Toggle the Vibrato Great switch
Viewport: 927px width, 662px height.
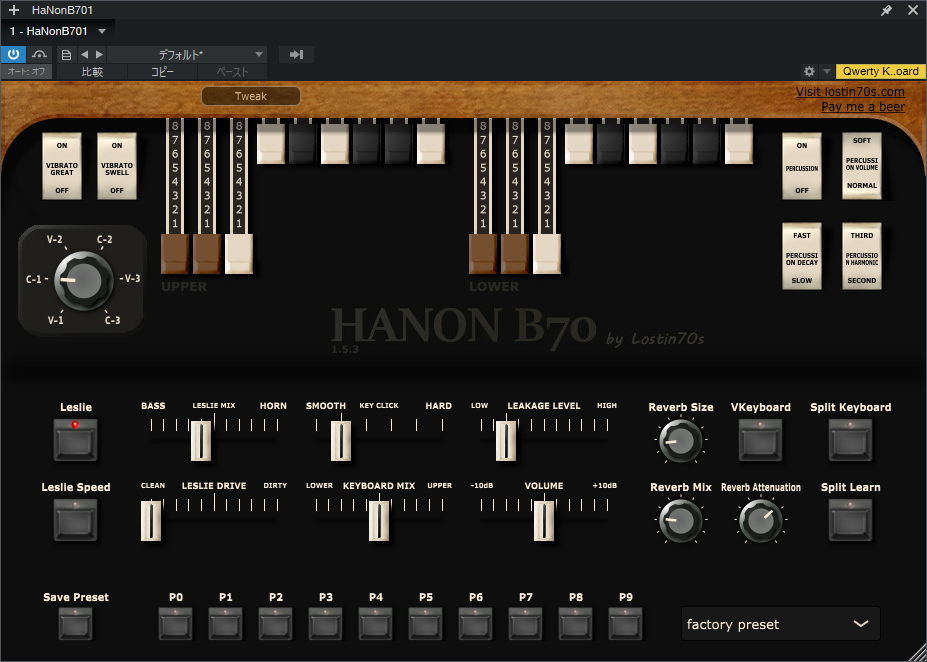tap(62, 166)
